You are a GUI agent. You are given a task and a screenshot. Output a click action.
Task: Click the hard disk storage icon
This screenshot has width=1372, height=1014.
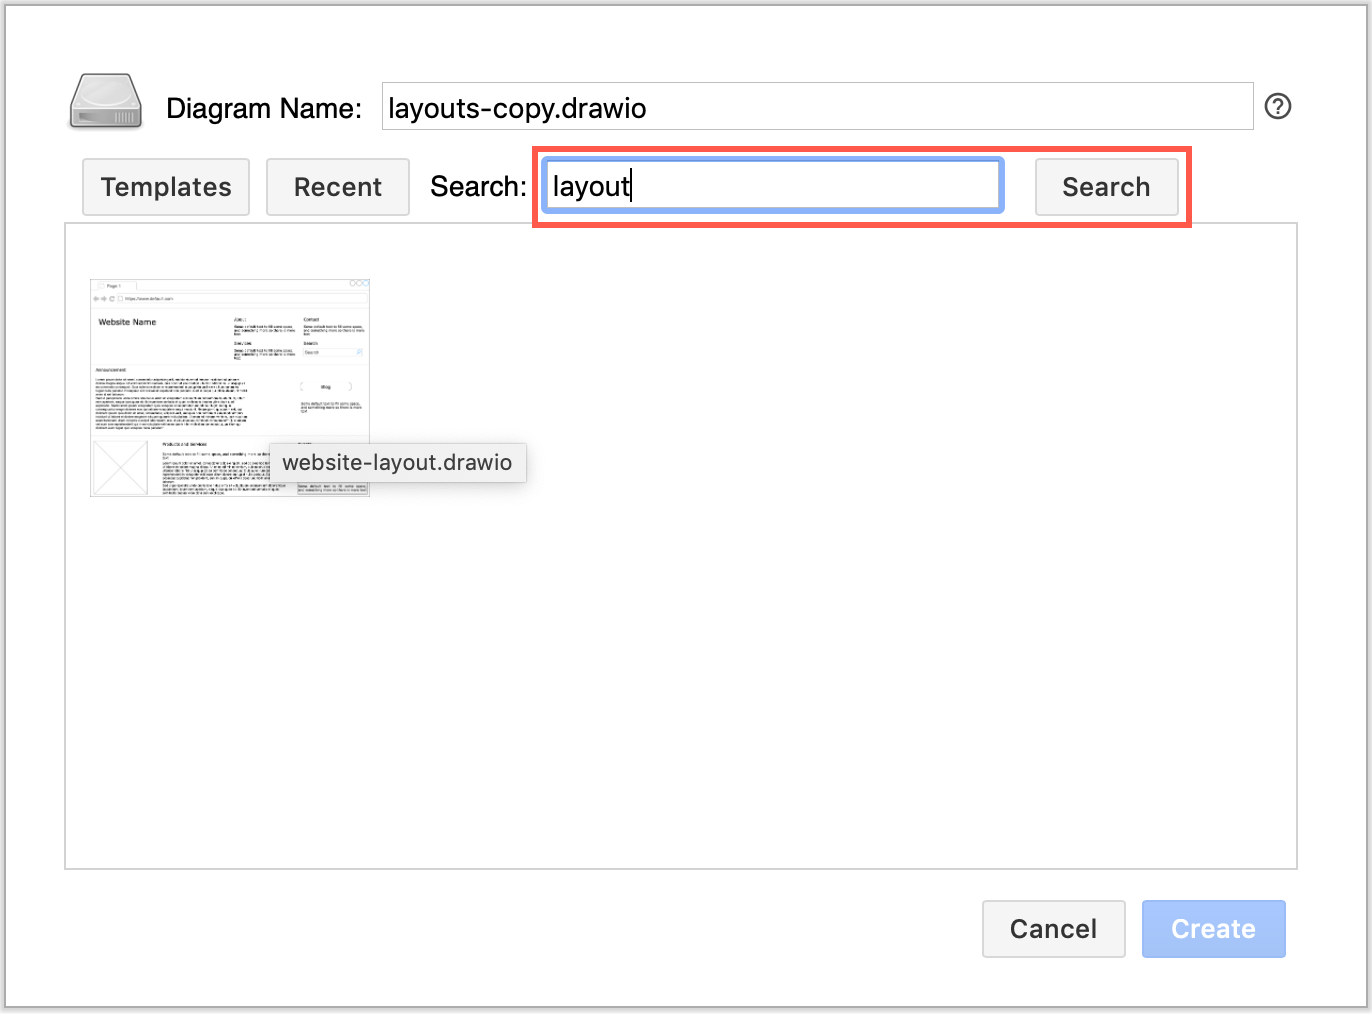pos(103,100)
